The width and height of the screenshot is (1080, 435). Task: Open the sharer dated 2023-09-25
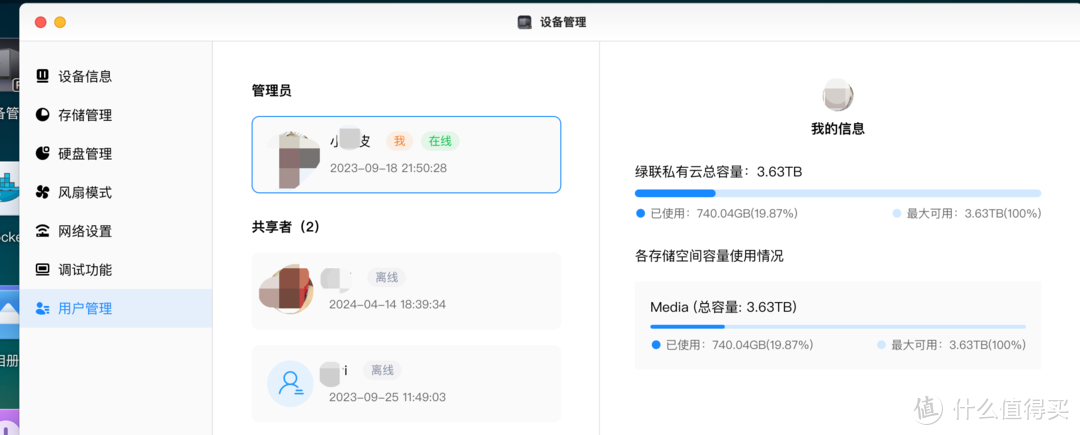406,383
